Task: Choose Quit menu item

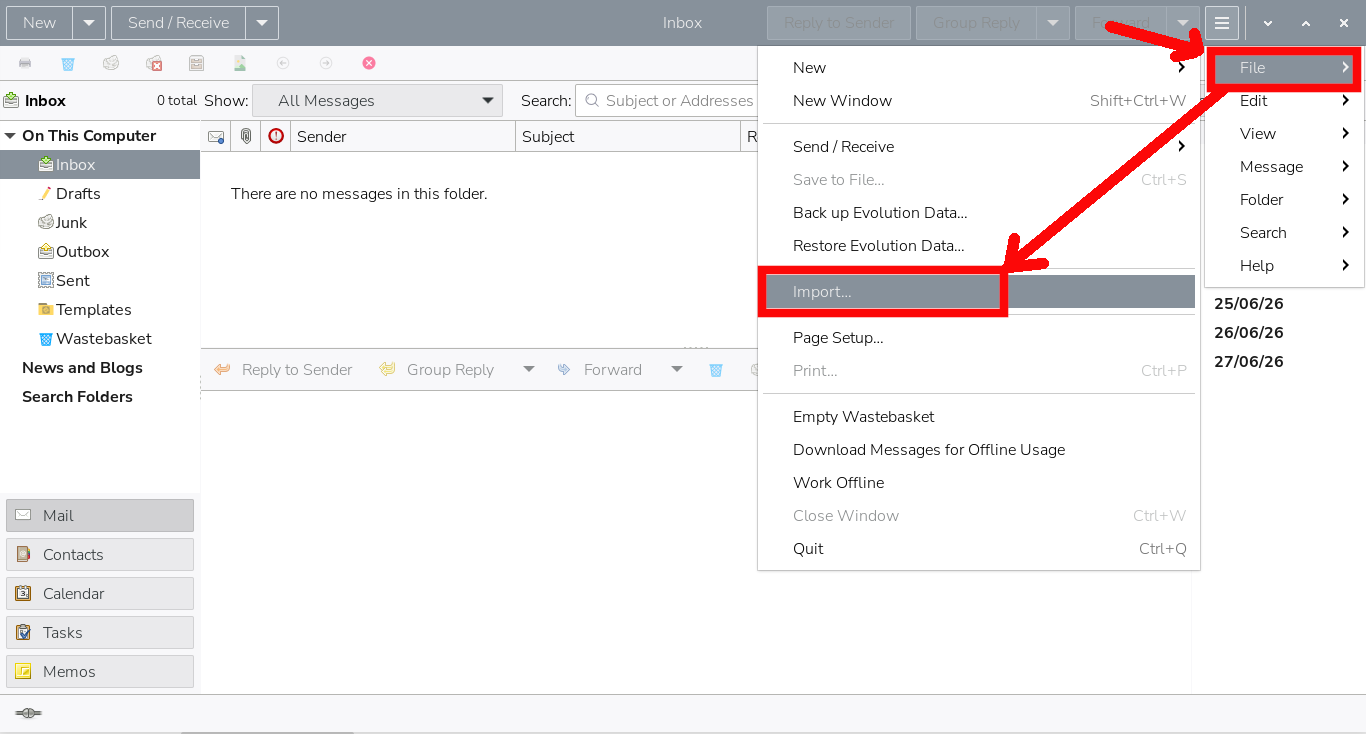Action: [979, 549]
